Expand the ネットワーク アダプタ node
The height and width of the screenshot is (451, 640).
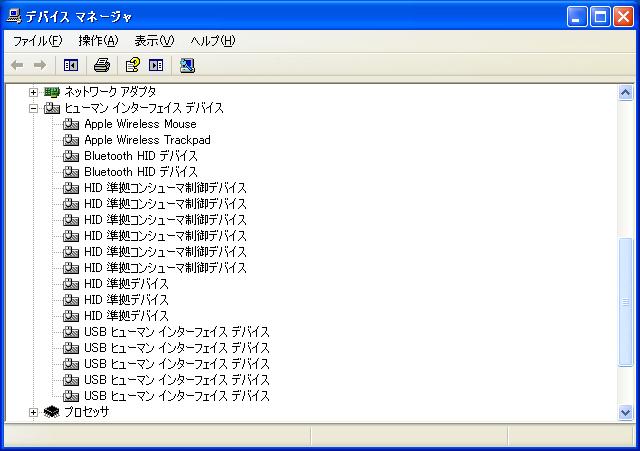coord(33,92)
